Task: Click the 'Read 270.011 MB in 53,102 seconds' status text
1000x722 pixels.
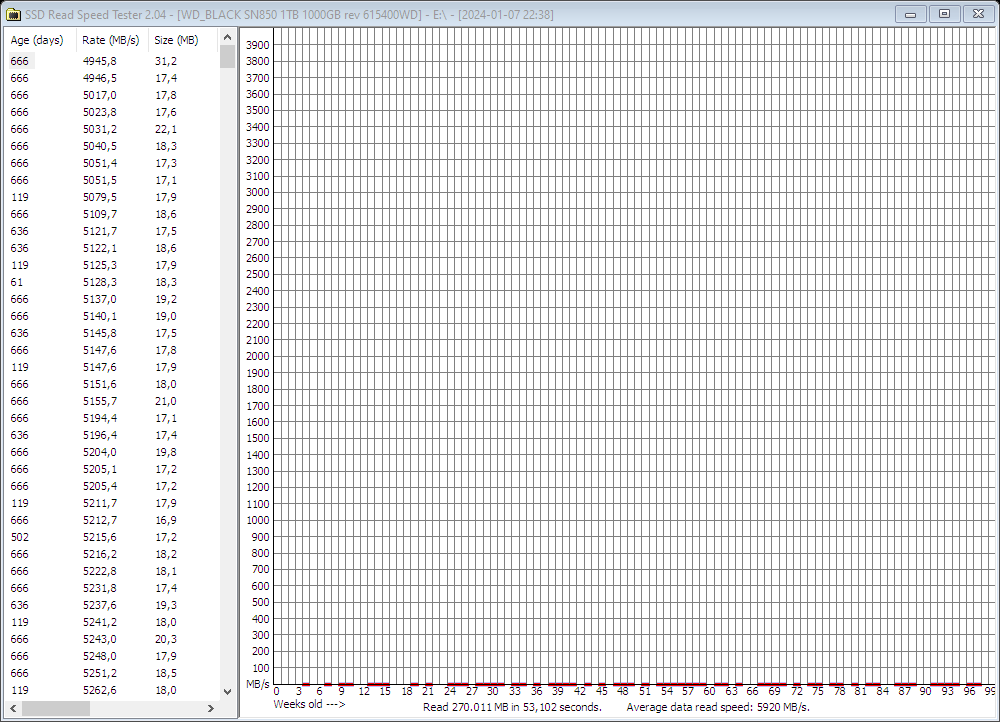Action: (514, 706)
